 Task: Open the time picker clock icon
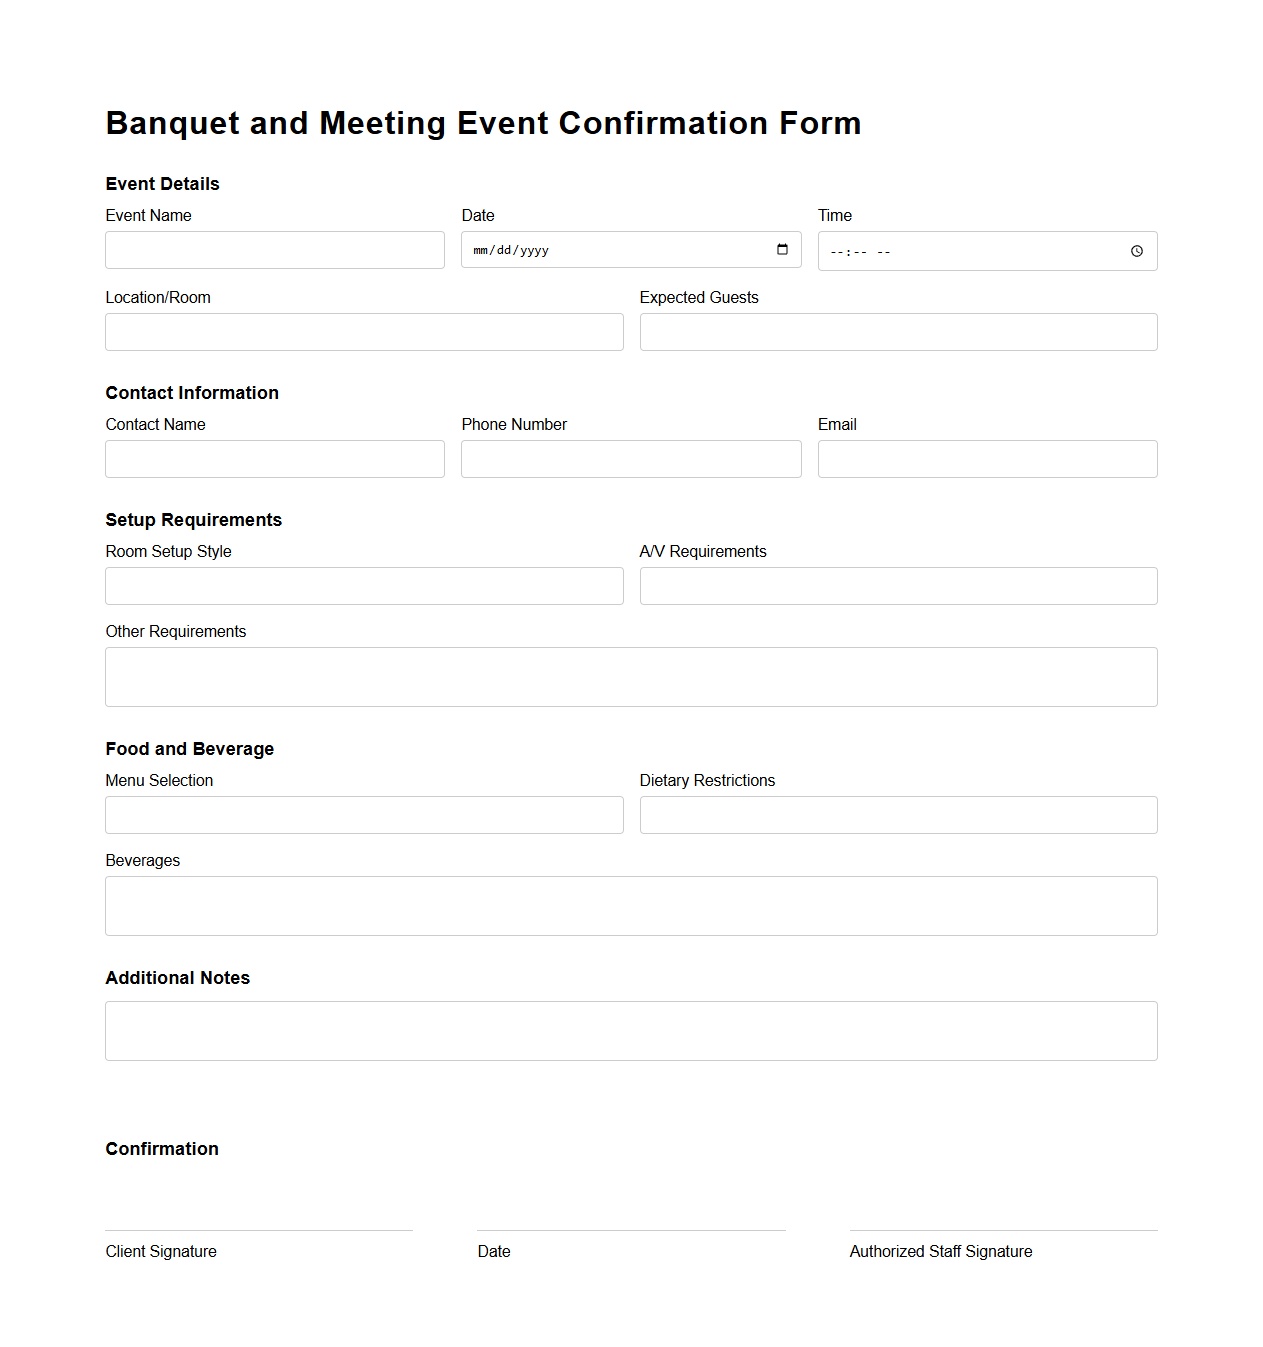[1136, 251]
